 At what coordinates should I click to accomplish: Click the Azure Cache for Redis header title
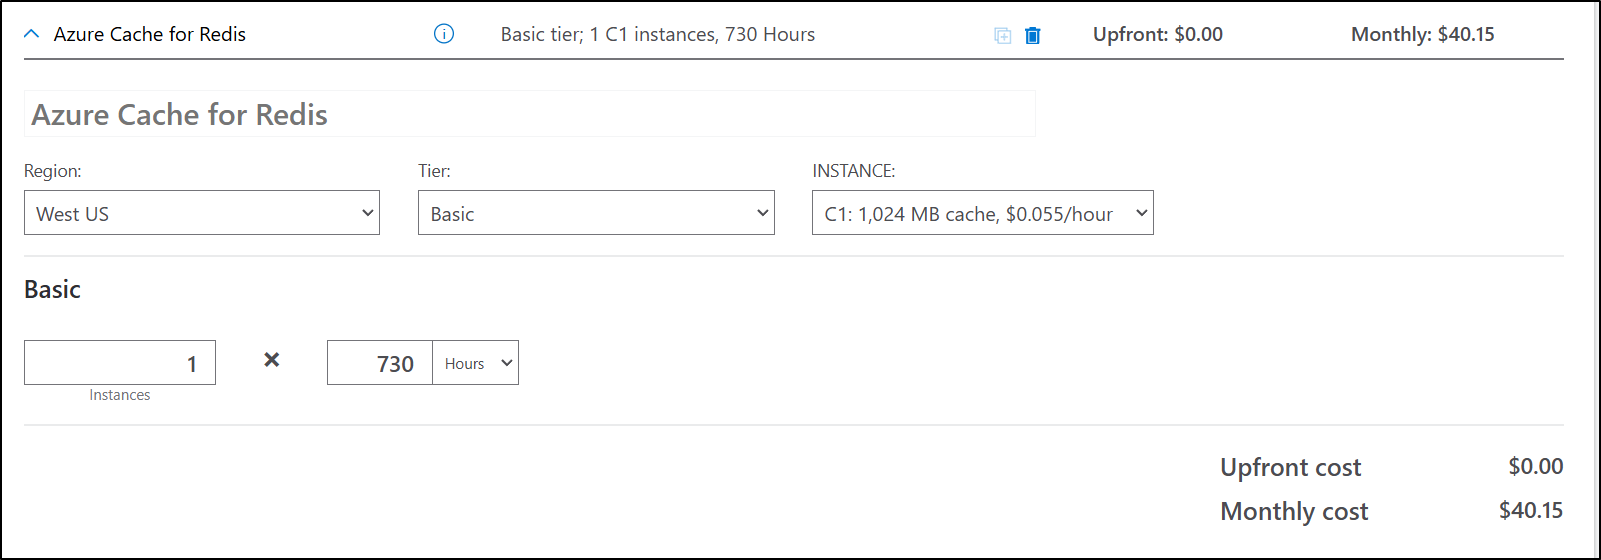point(150,34)
